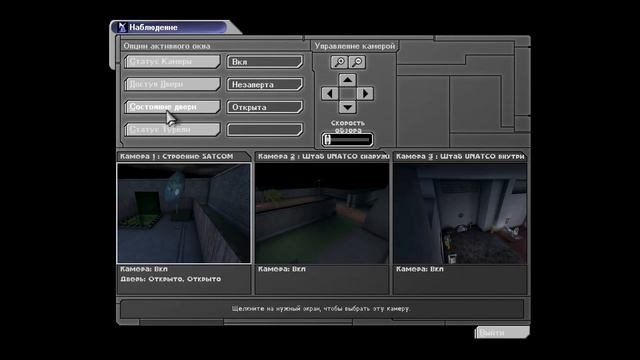This screenshot has width=640, height=360.
Task: Click 'Дверь: Открыто, Открыто' status text
Action: [x=171, y=279]
